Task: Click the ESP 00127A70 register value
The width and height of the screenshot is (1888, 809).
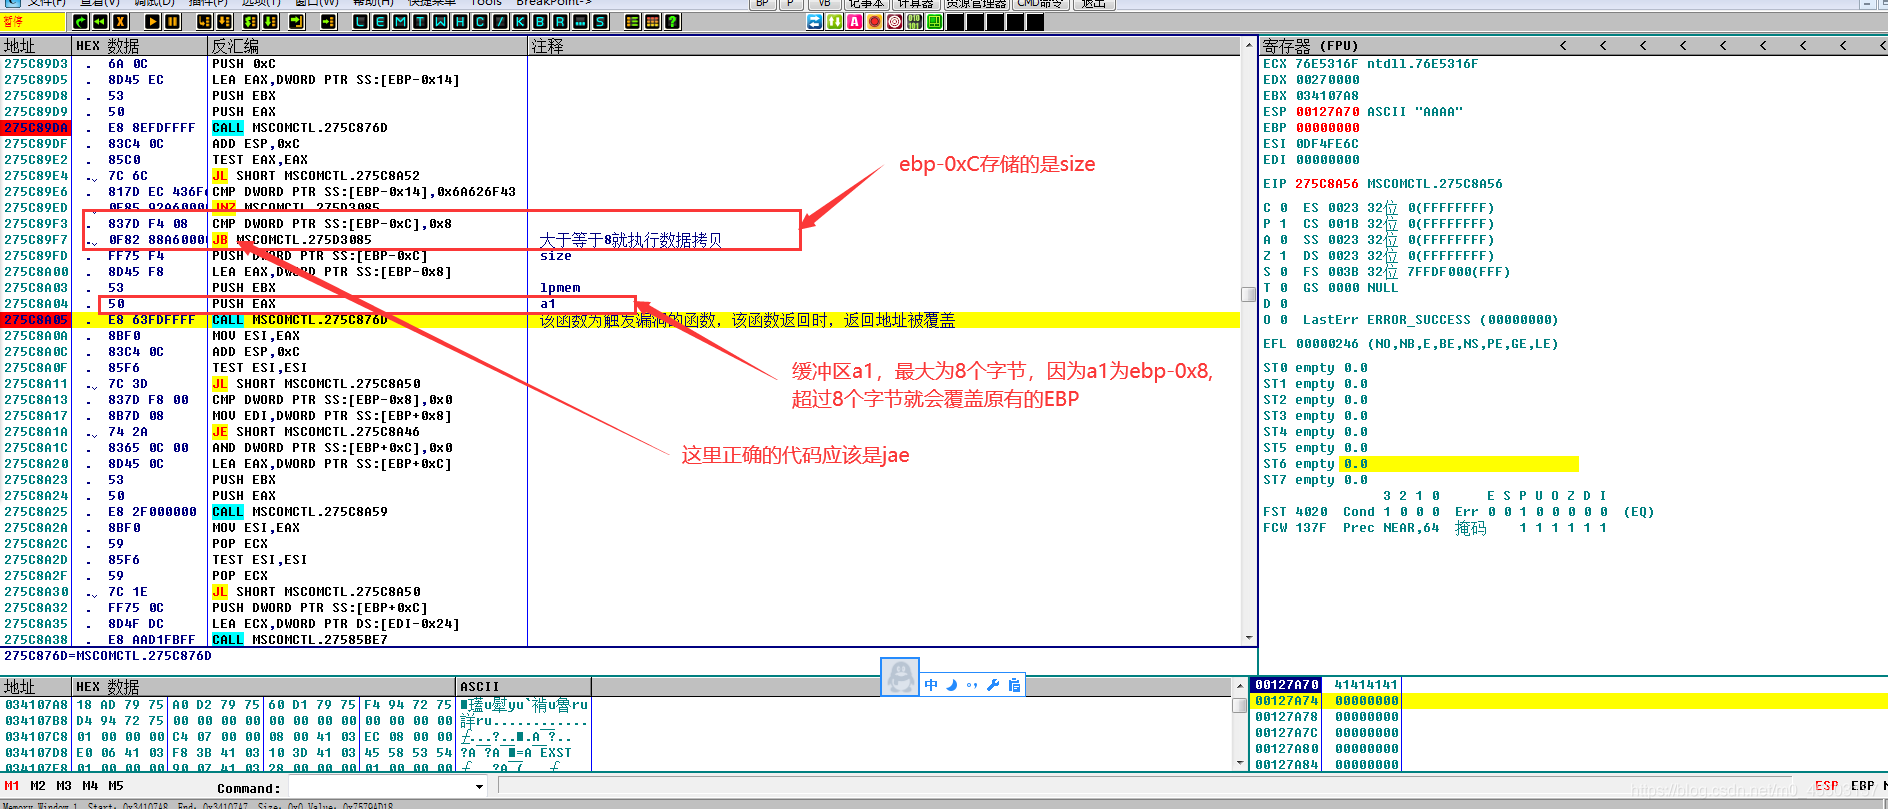Action: 1327,112
